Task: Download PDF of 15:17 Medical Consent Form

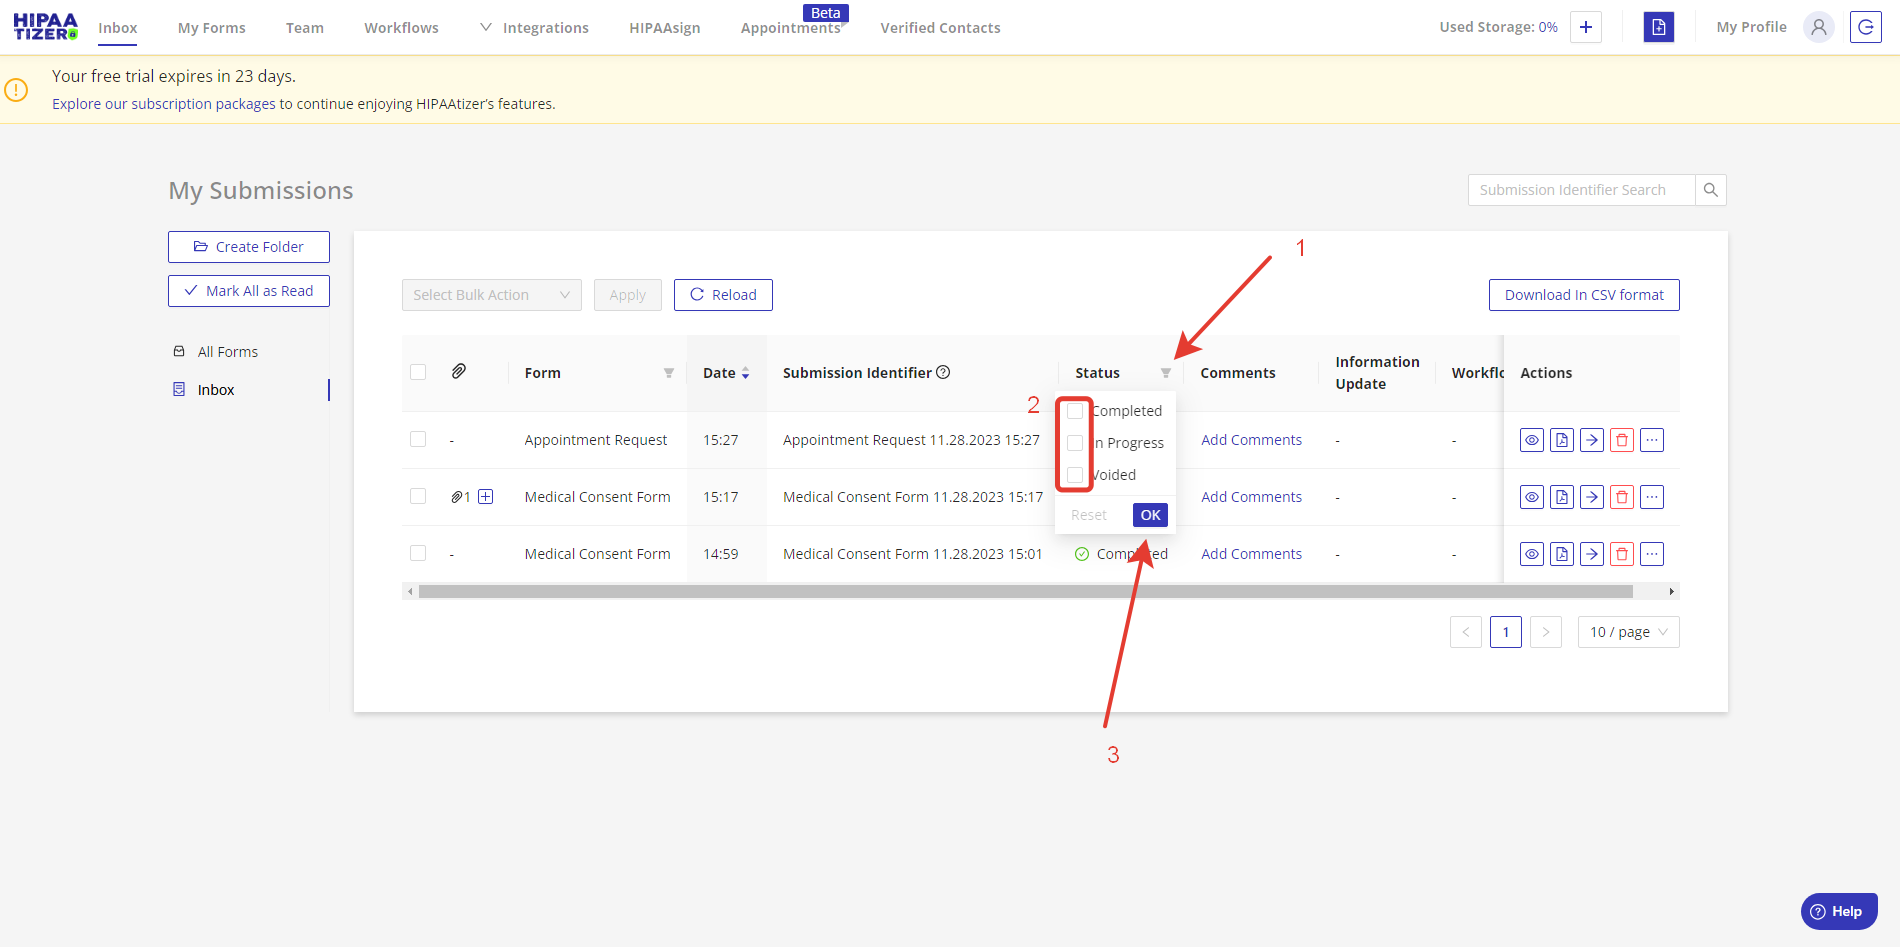Action: tap(1562, 497)
